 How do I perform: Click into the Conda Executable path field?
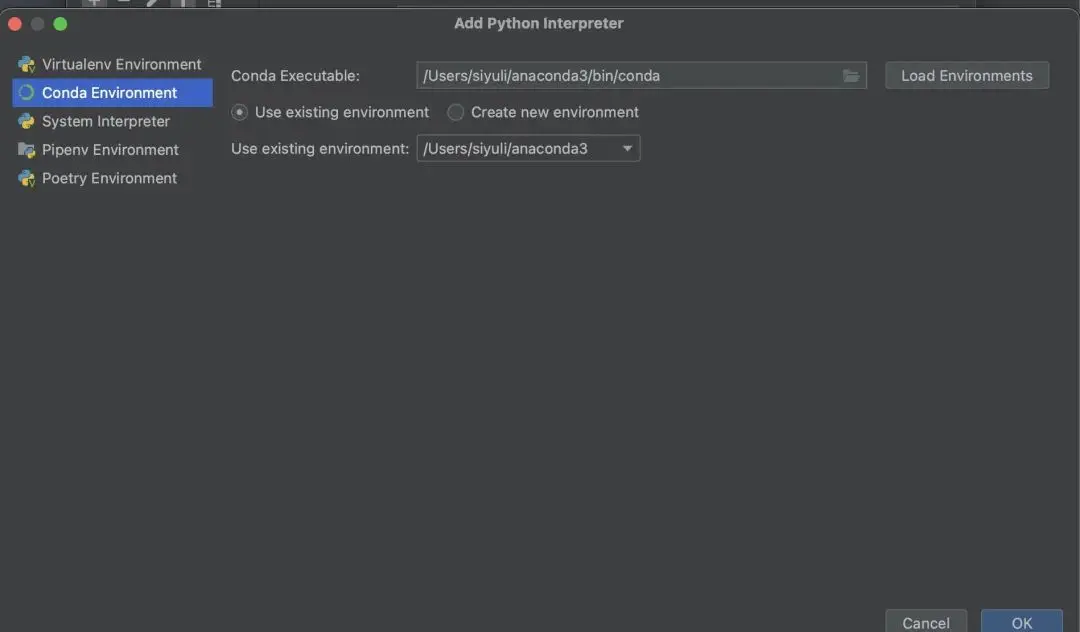pyautogui.click(x=628, y=76)
